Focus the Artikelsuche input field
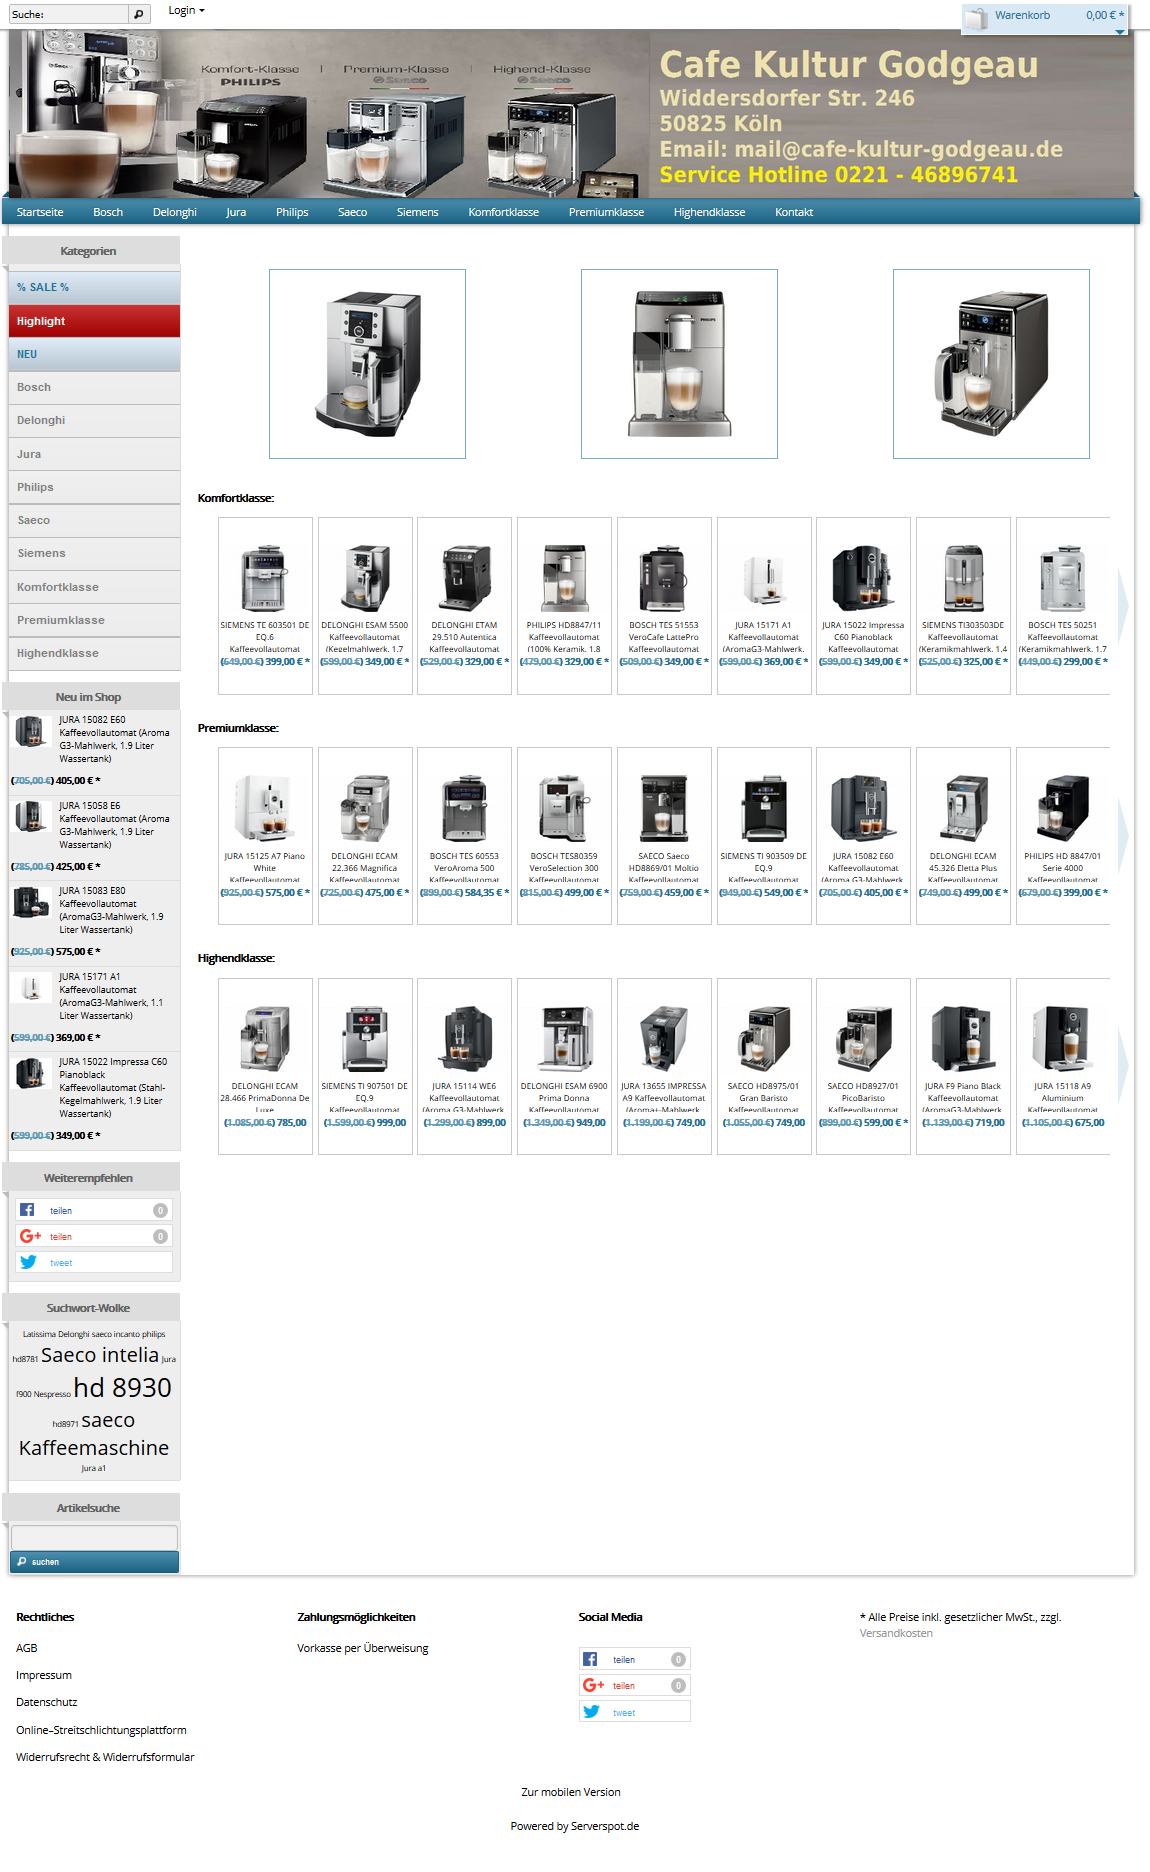Viewport: 1150px width, 1872px height. click(94, 1537)
